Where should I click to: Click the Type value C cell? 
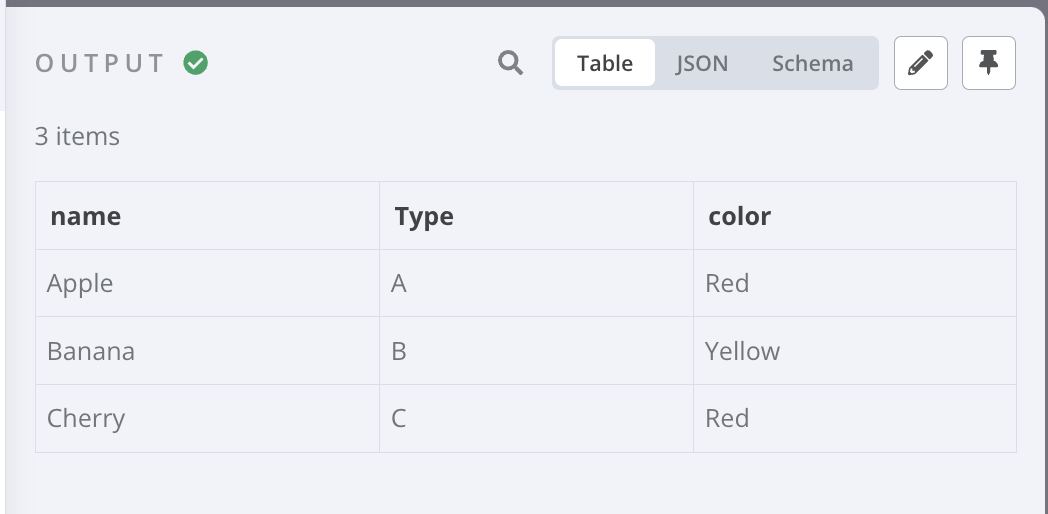click(x=536, y=418)
